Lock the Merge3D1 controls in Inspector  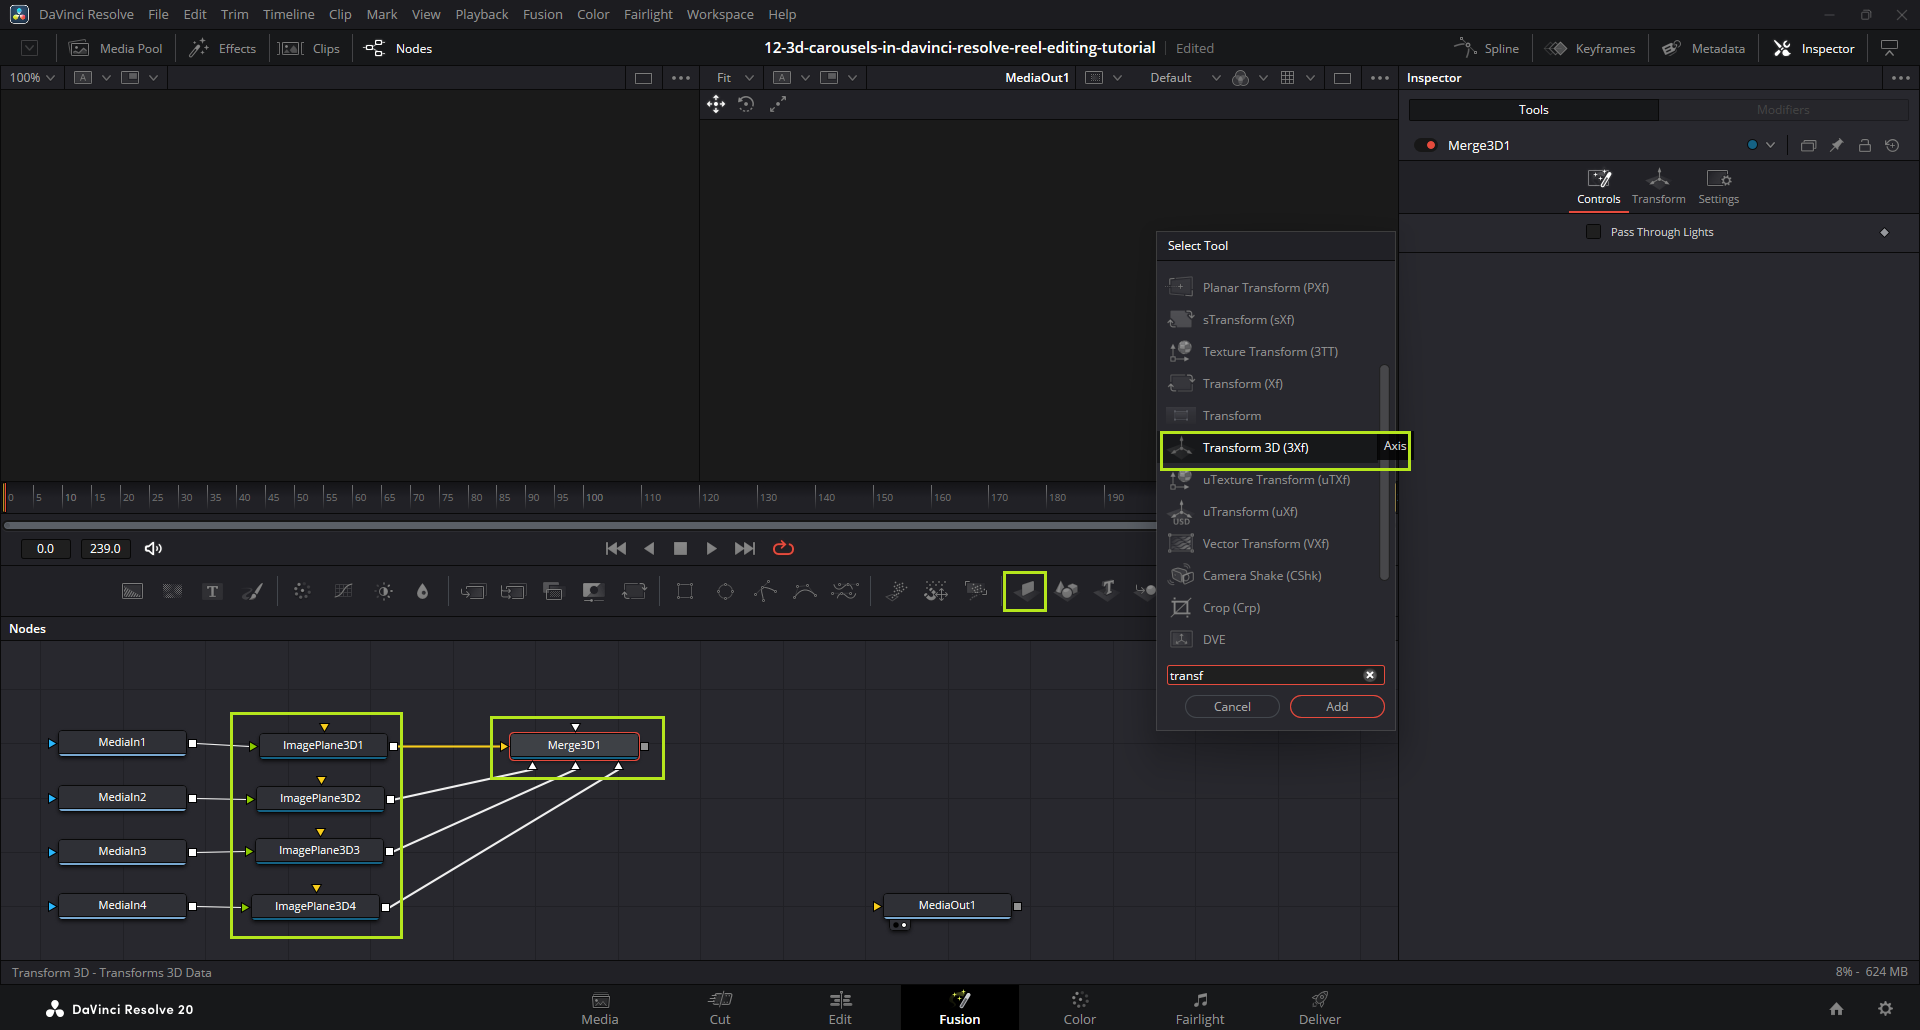point(1864,146)
